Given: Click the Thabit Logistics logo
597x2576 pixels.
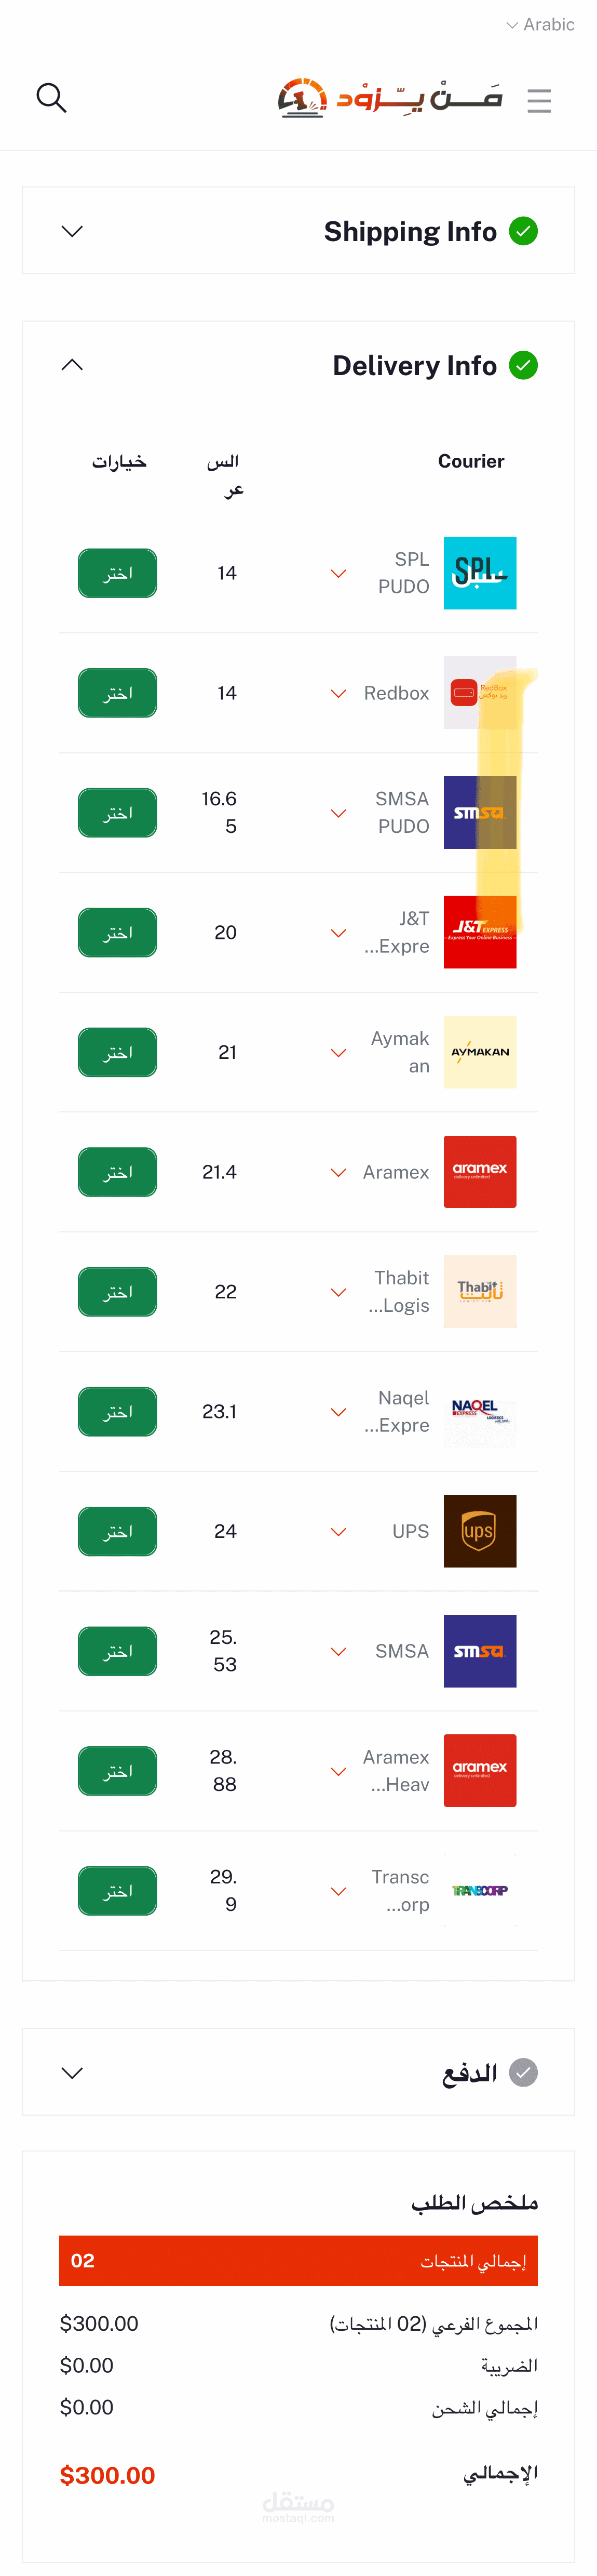Looking at the screenshot, I should point(480,1292).
